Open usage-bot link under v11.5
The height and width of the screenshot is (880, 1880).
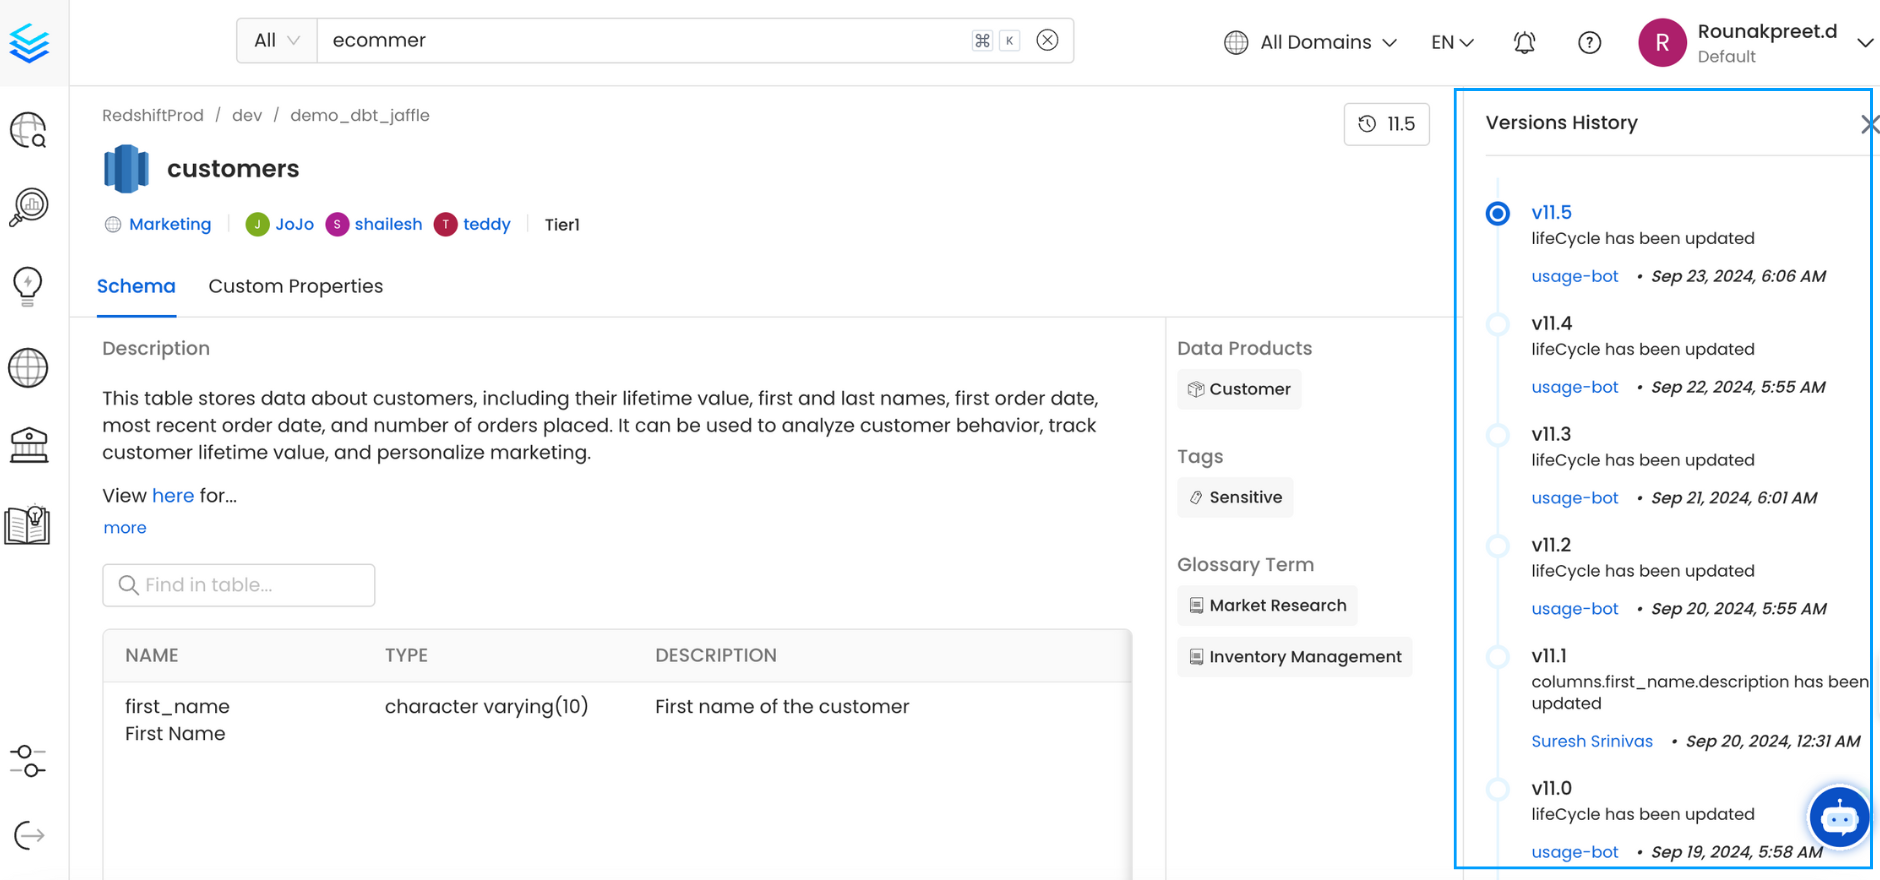(x=1575, y=276)
